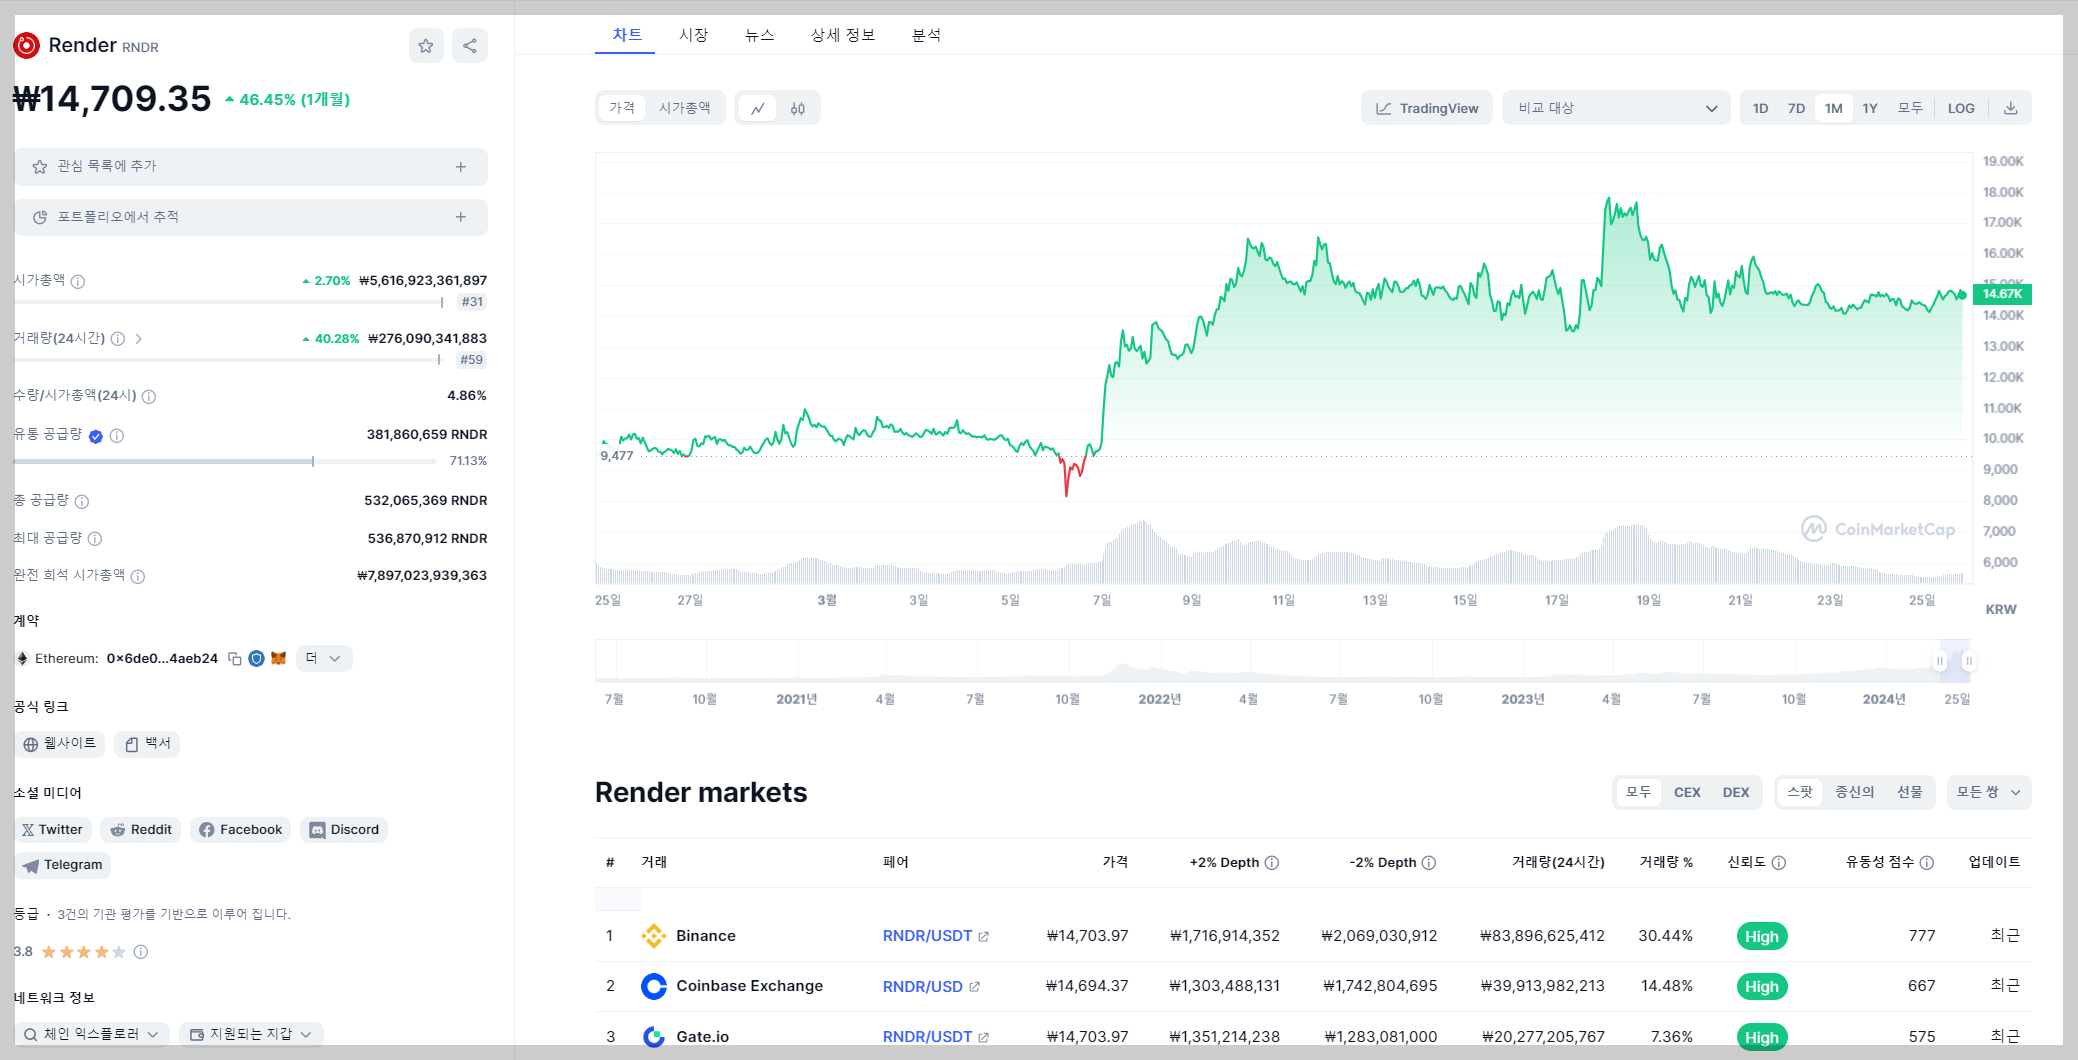This screenshot has width=2078, height=1060.
Task: Open 시장 tab
Action: pos(693,35)
